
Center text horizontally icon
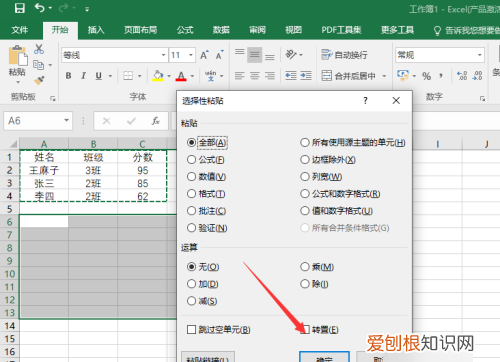coord(255,76)
